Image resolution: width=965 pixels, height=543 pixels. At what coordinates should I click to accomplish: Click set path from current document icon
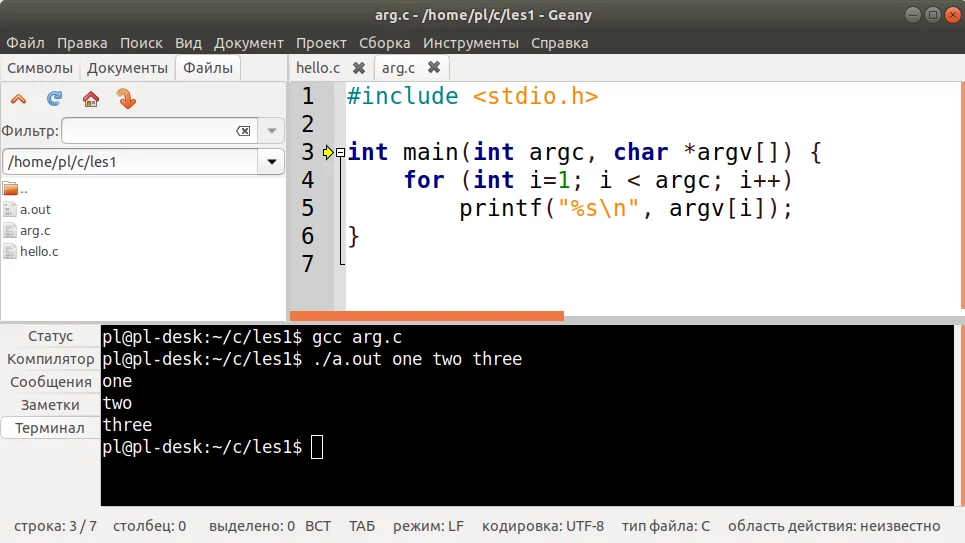coord(126,99)
